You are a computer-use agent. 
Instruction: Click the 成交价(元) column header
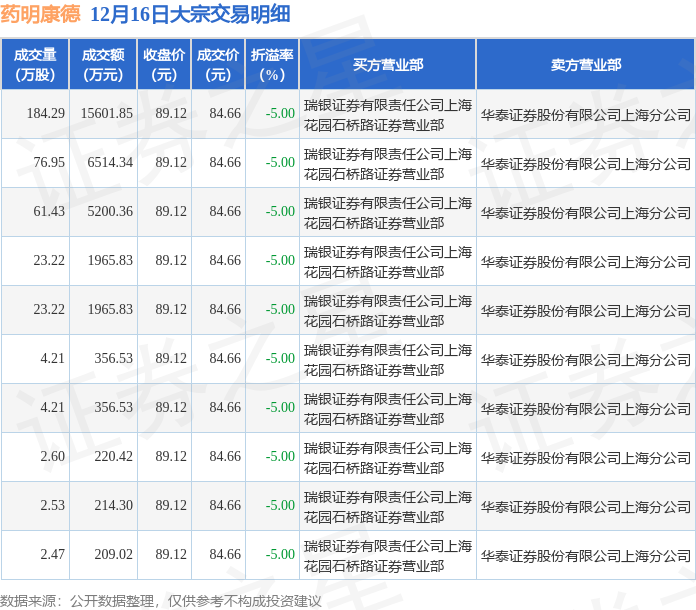click(x=218, y=64)
